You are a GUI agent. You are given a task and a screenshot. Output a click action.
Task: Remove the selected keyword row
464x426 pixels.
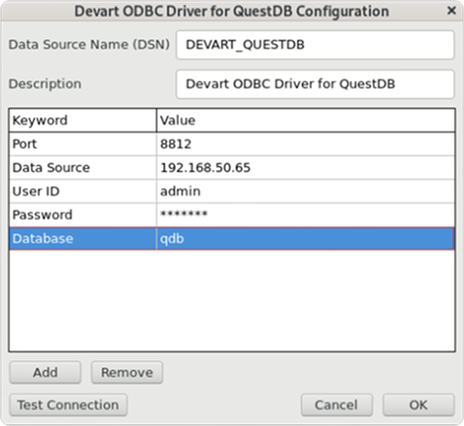(x=127, y=372)
